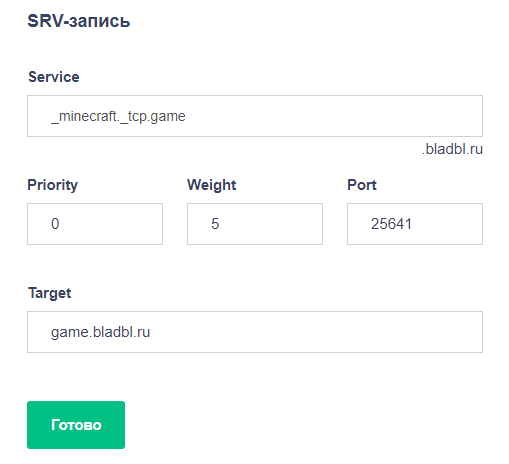Screen dimensions: 509x464
Task: Click the .bladbl.ru domain suffix text
Action: (x=452, y=149)
